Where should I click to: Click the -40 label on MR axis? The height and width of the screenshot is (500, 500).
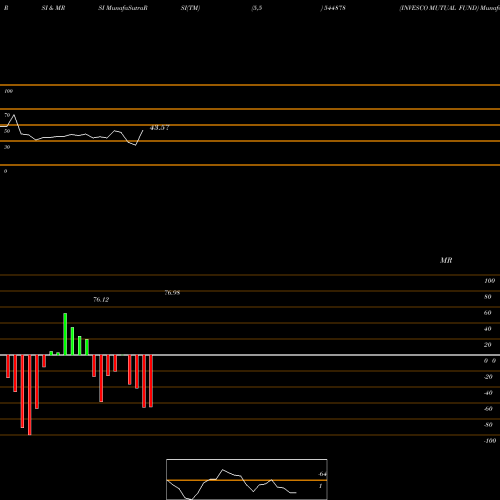[x=488, y=393]
